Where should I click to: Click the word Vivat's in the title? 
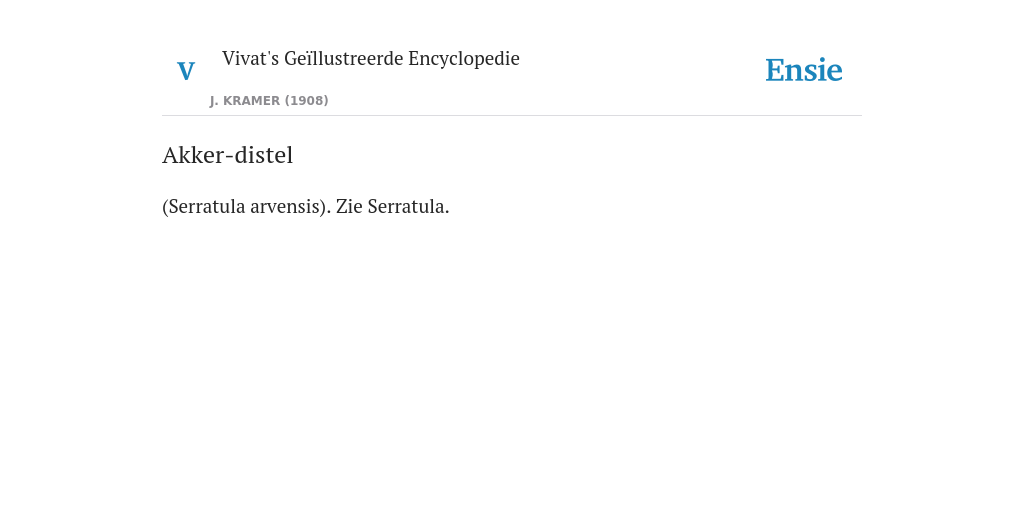pyautogui.click(x=251, y=59)
